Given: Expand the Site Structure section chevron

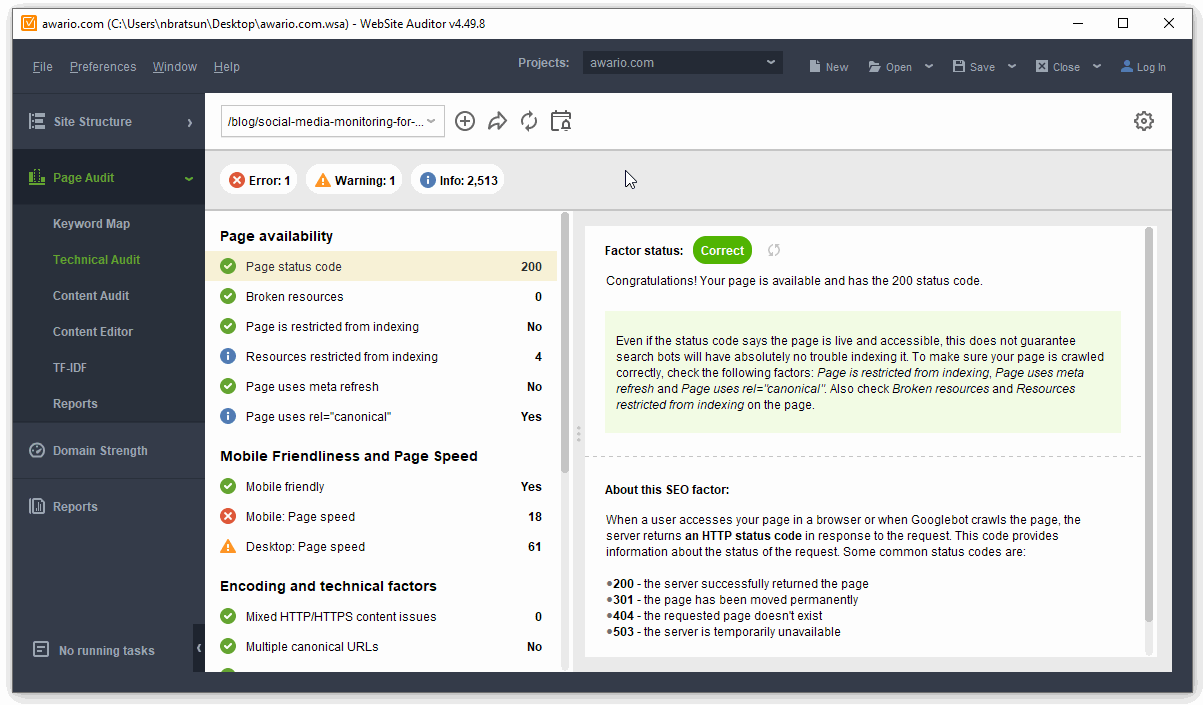Looking at the screenshot, I should (x=189, y=122).
